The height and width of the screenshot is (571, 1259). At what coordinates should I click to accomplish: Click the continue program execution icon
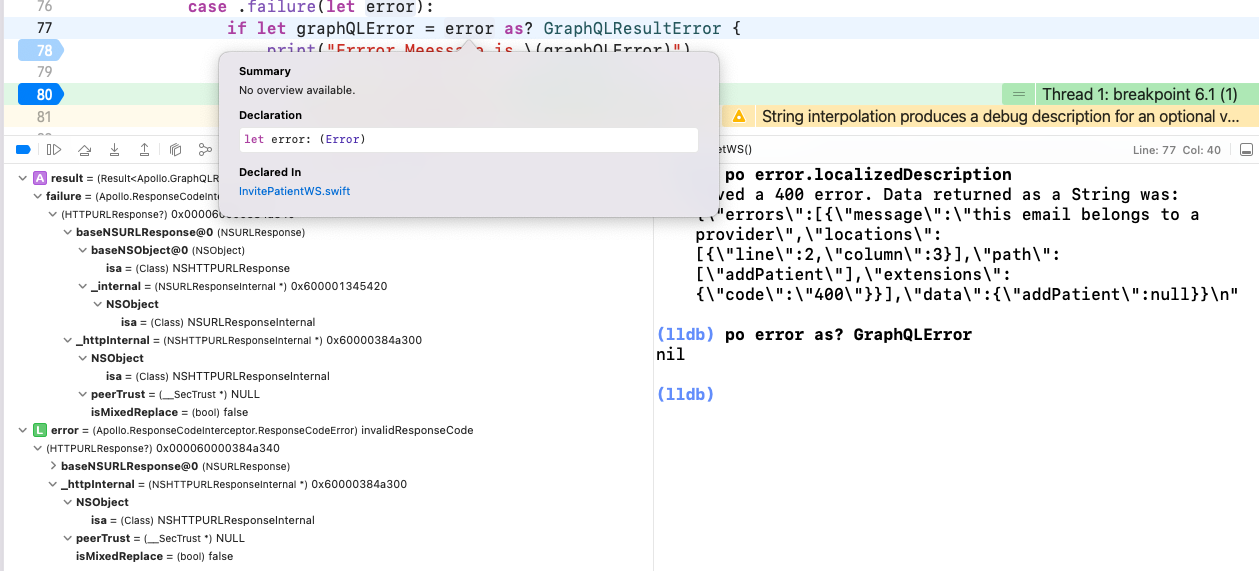coord(54,150)
